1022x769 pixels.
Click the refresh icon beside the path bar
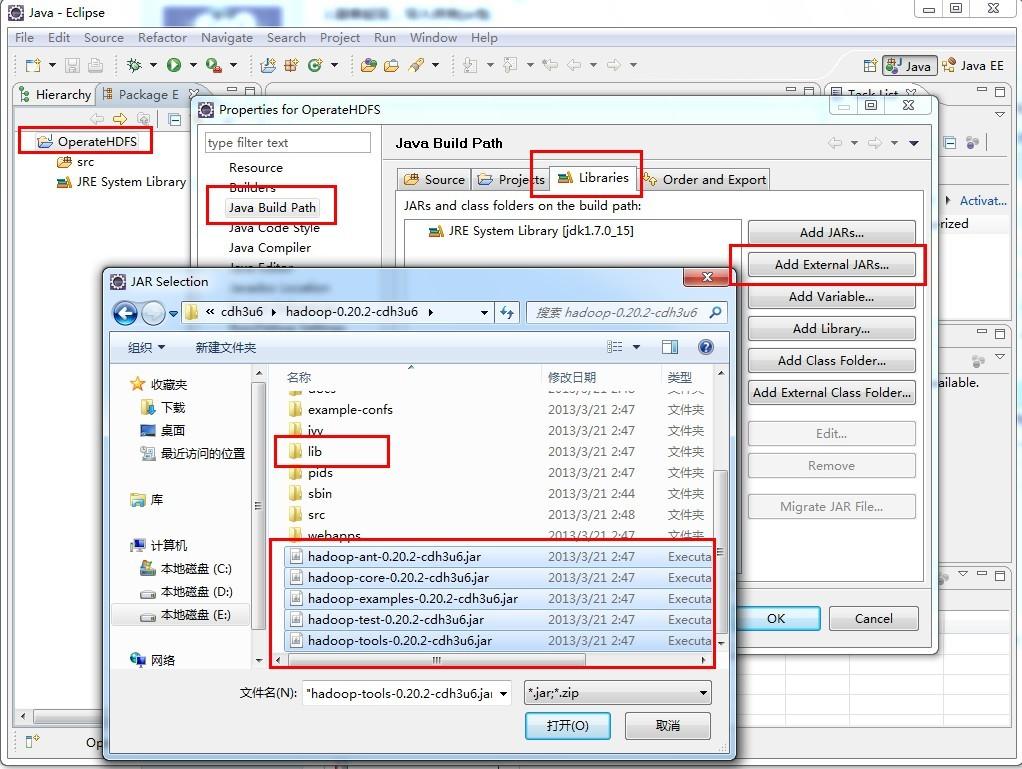(507, 313)
